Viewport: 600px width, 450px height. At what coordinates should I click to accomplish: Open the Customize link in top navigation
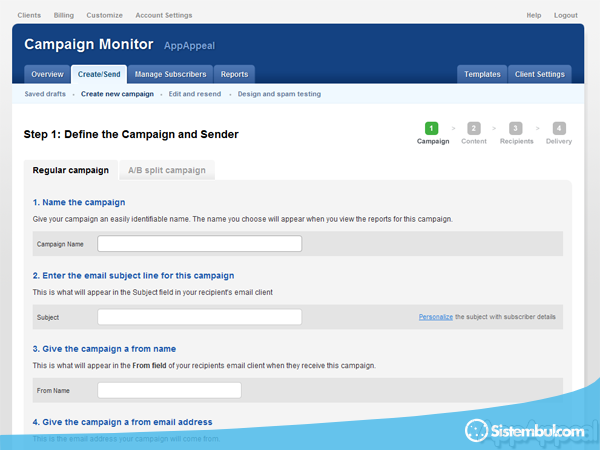tap(104, 15)
